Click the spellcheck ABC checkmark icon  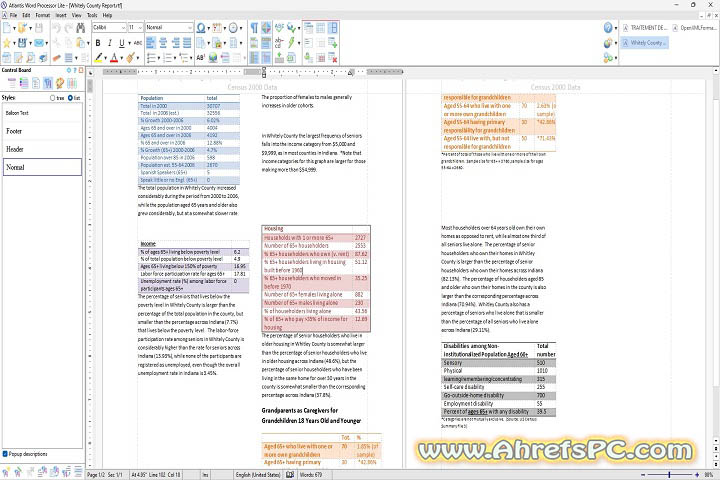pyautogui.click(x=279, y=28)
